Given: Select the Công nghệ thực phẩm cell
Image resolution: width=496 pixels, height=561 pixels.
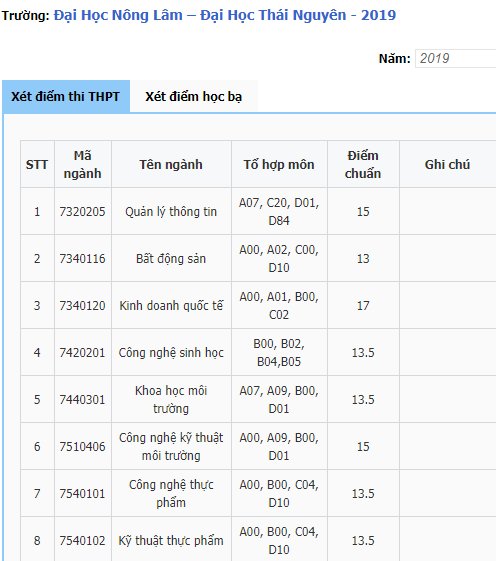Looking at the screenshot, I should (x=171, y=493).
